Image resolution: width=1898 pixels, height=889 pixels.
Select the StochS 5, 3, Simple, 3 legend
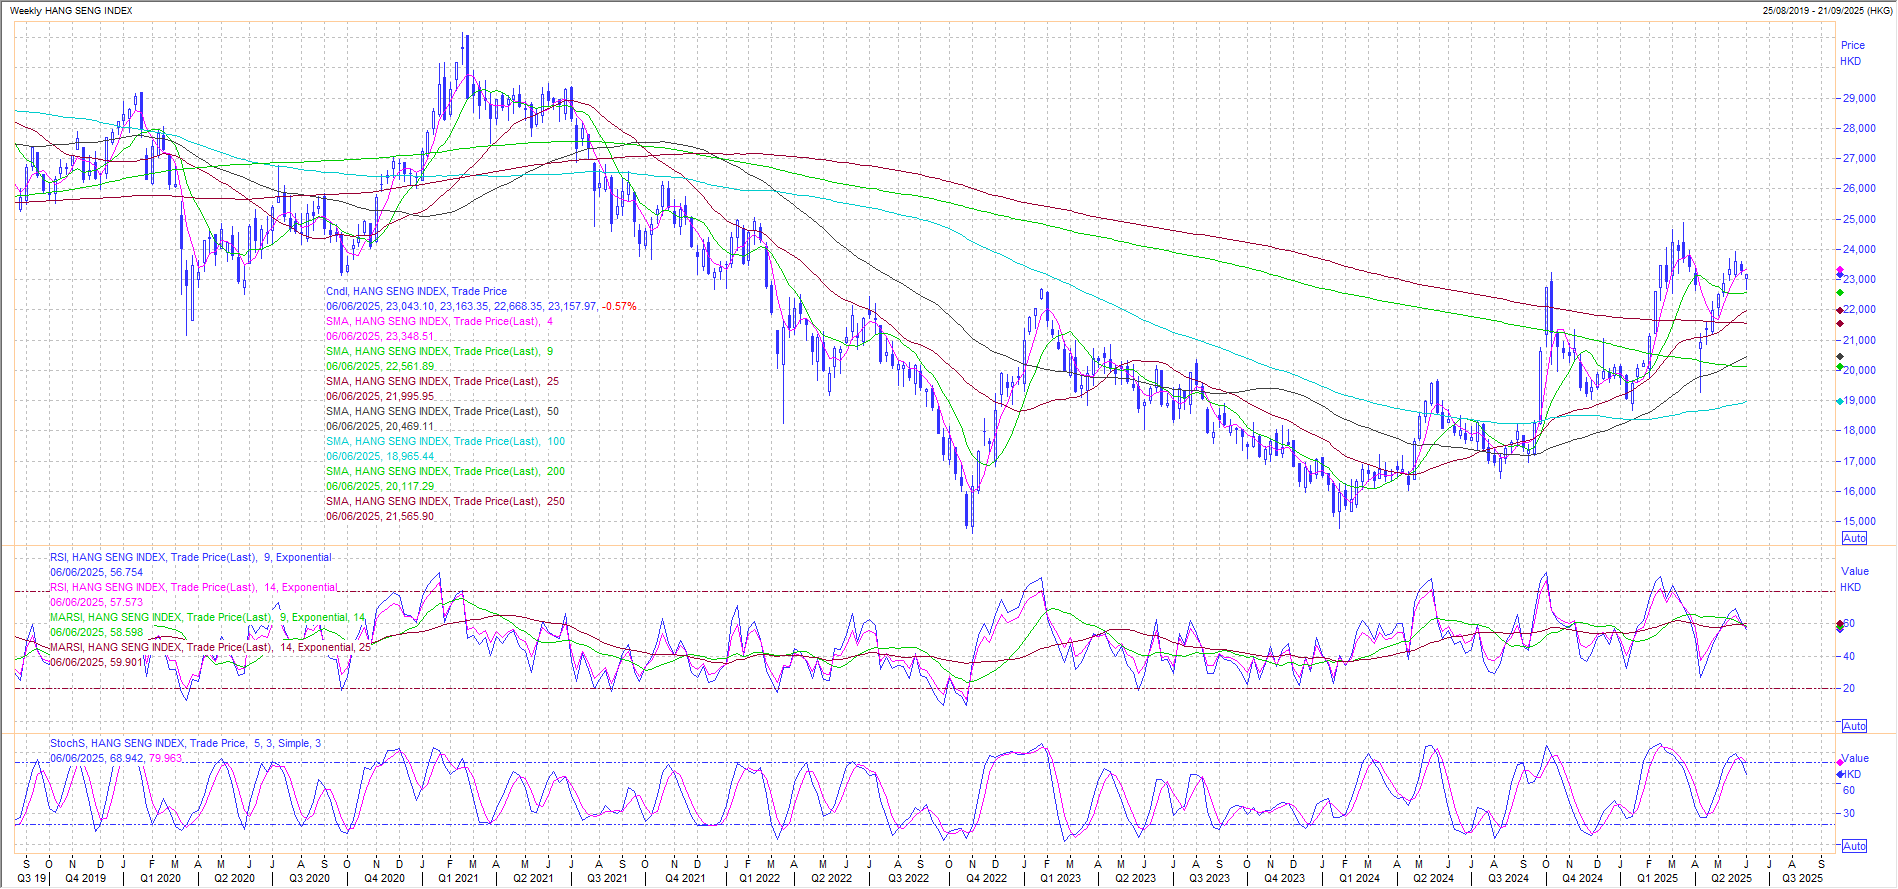[x=186, y=743]
